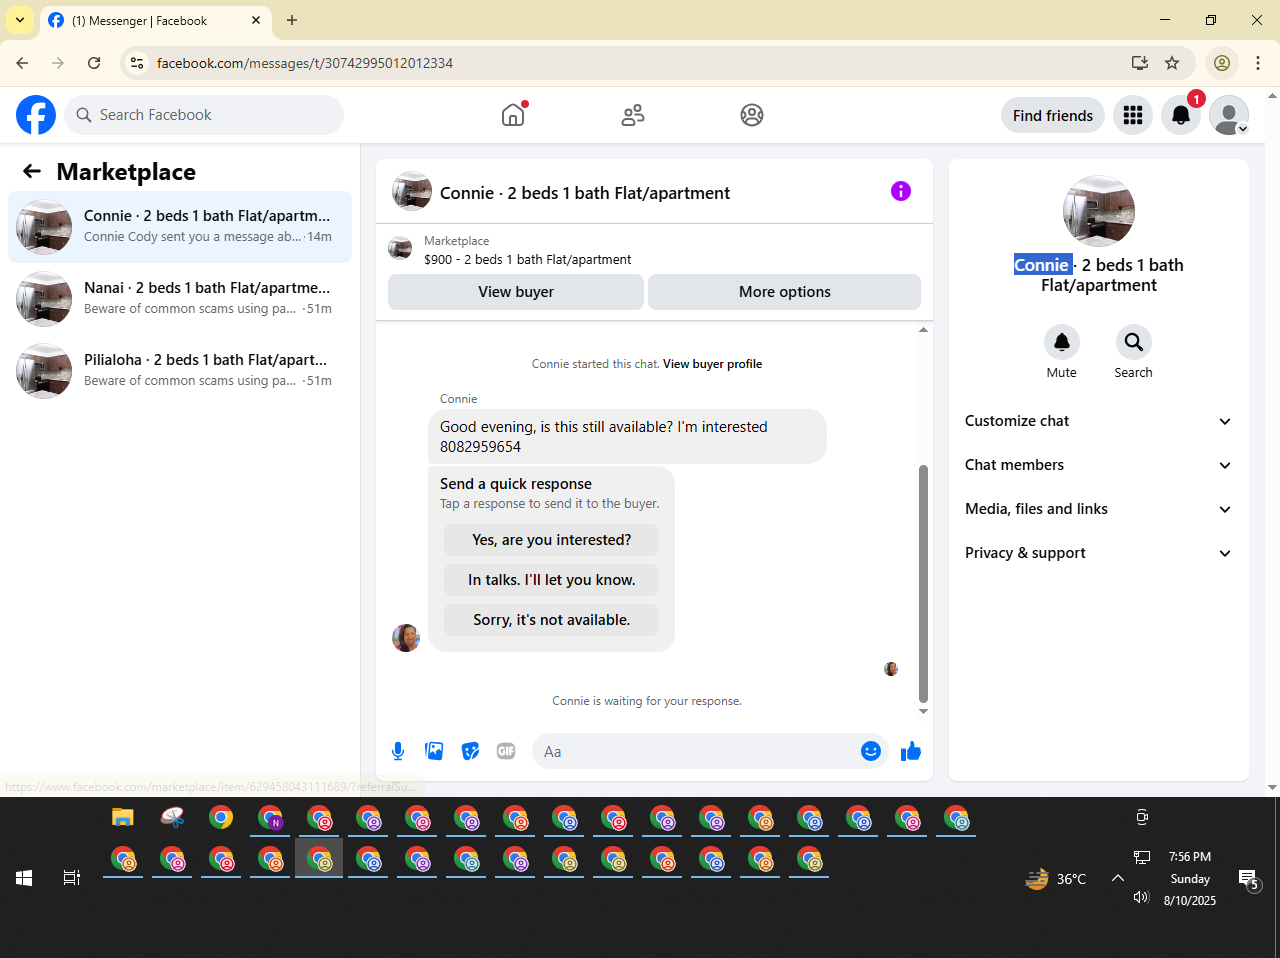Open the Facebook menu grid icon
1280x958 pixels.
point(1133,115)
